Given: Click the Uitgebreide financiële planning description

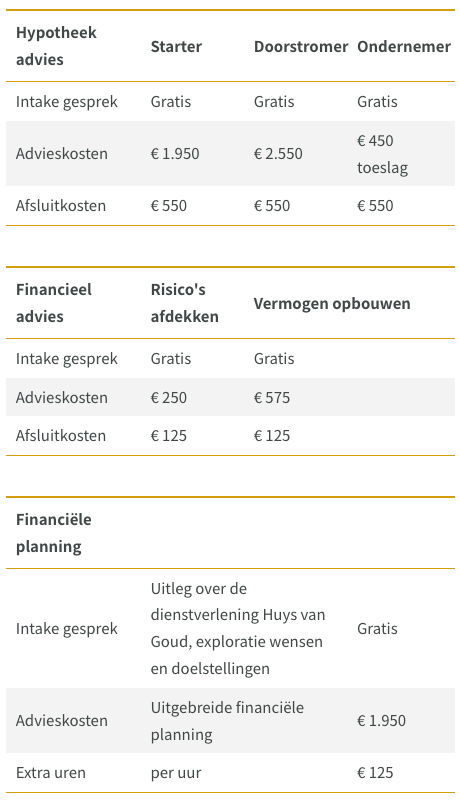Looking at the screenshot, I should pyautogui.click(x=227, y=721).
